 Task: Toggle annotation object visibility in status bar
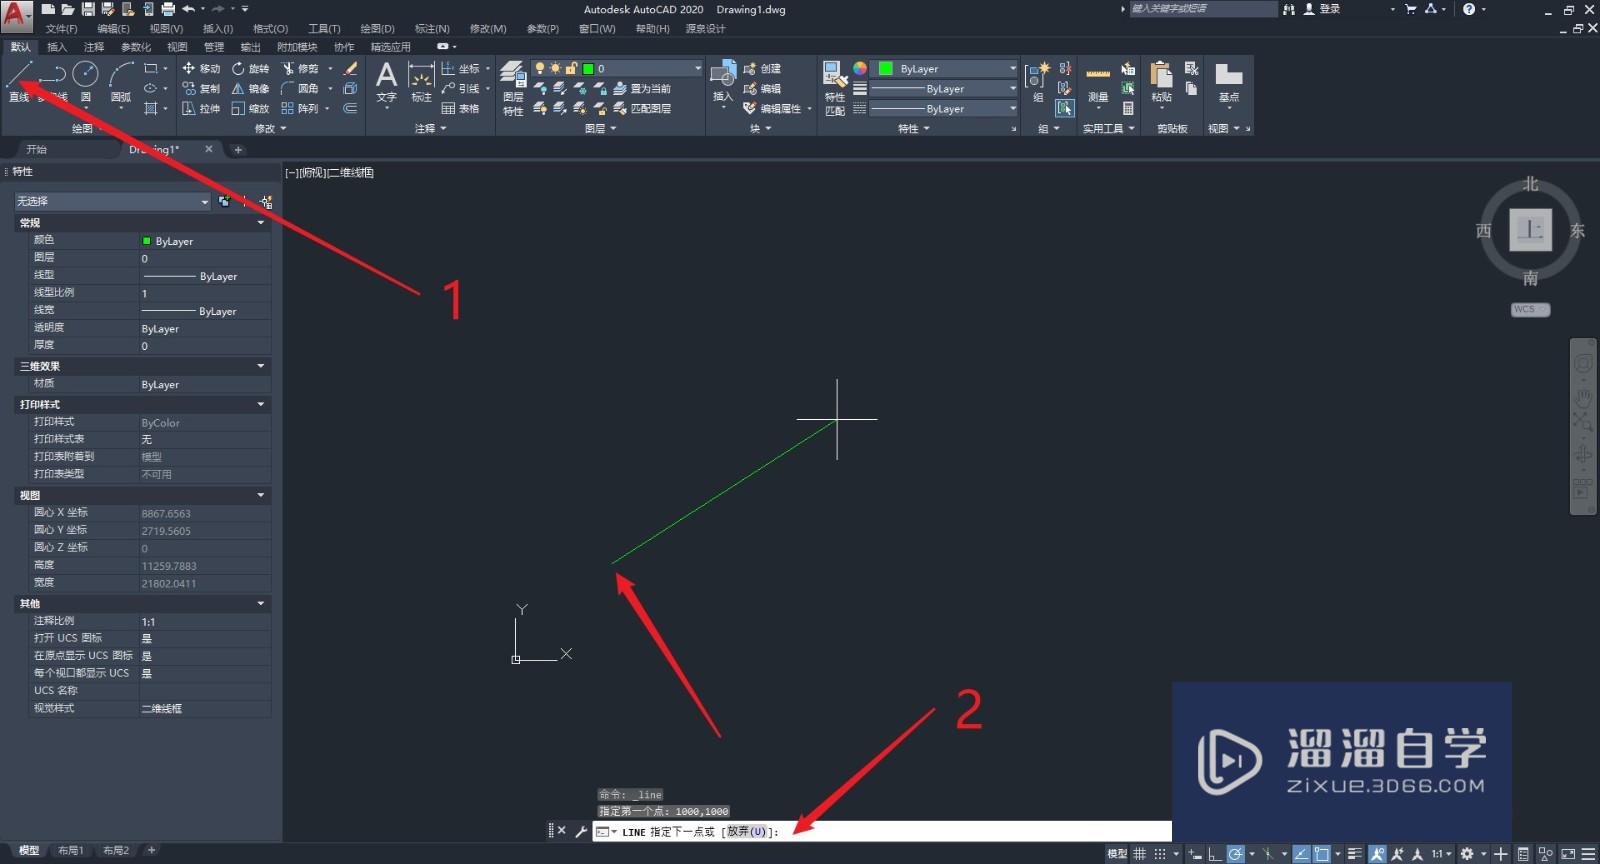(x=1377, y=854)
